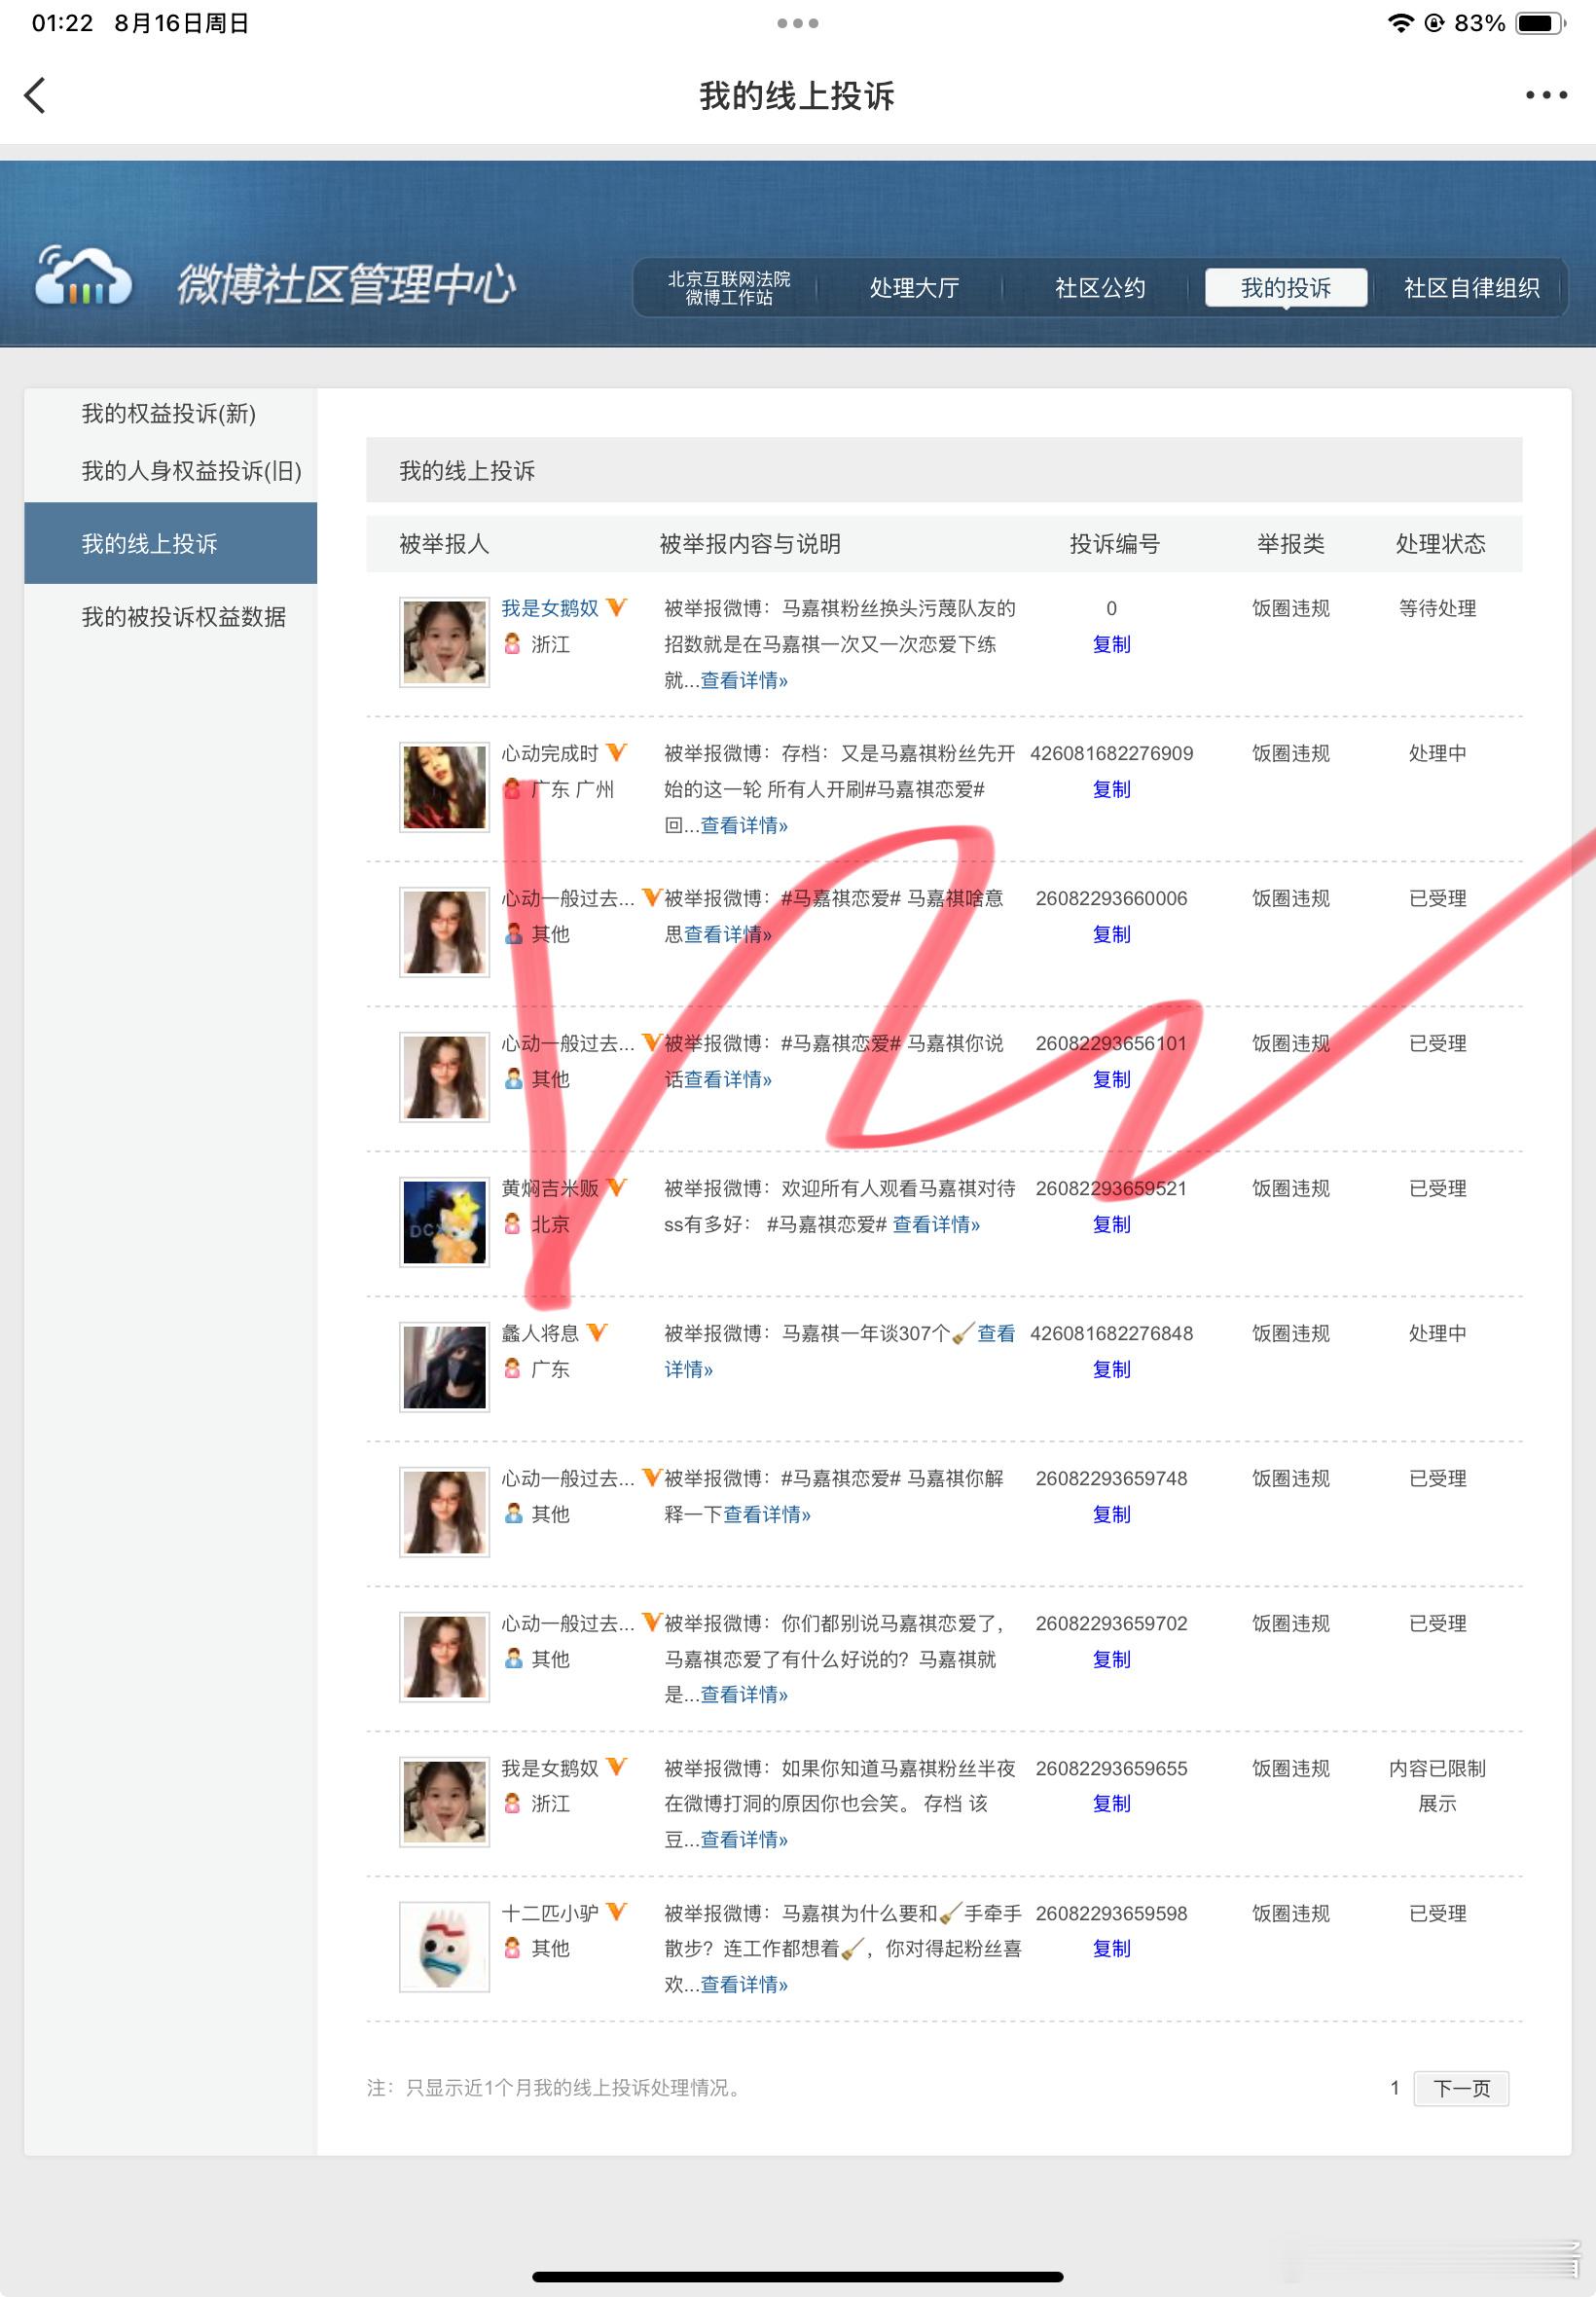Switch to the 社区公约 tab

pyautogui.click(x=1100, y=288)
